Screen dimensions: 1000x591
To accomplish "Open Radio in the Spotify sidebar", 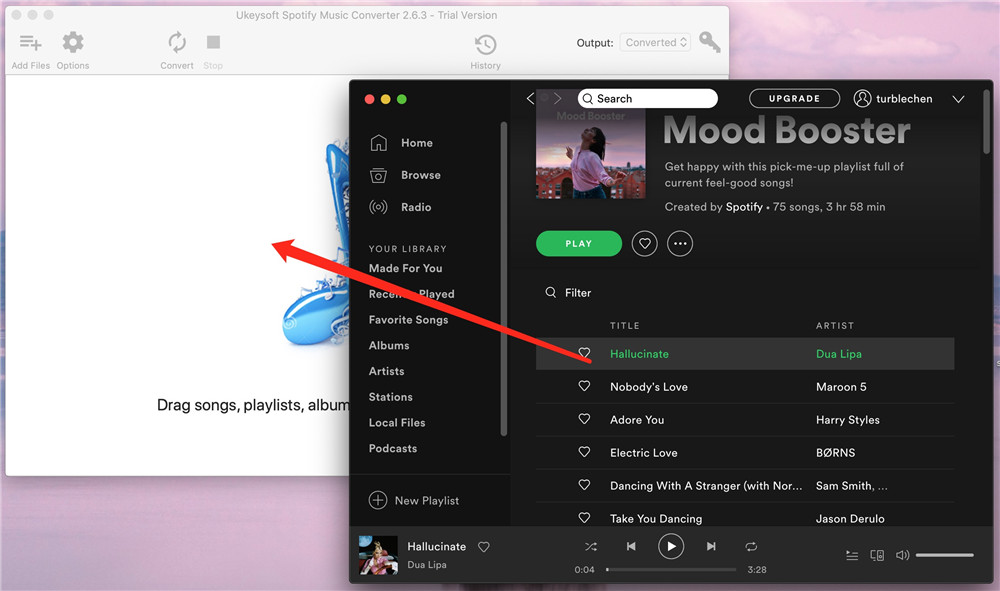I will (x=401, y=207).
